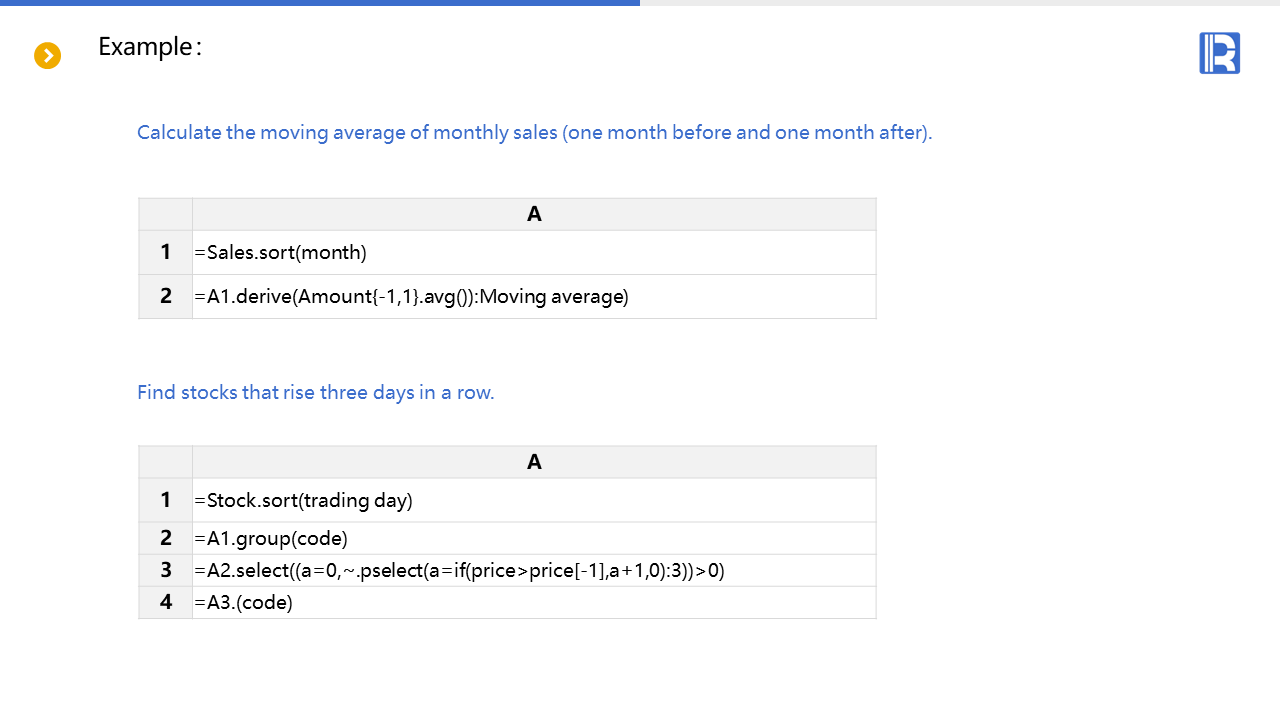Select the =A1.group(code) cell
The height and width of the screenshot is (720, 1280).
(x=534, y=539)
